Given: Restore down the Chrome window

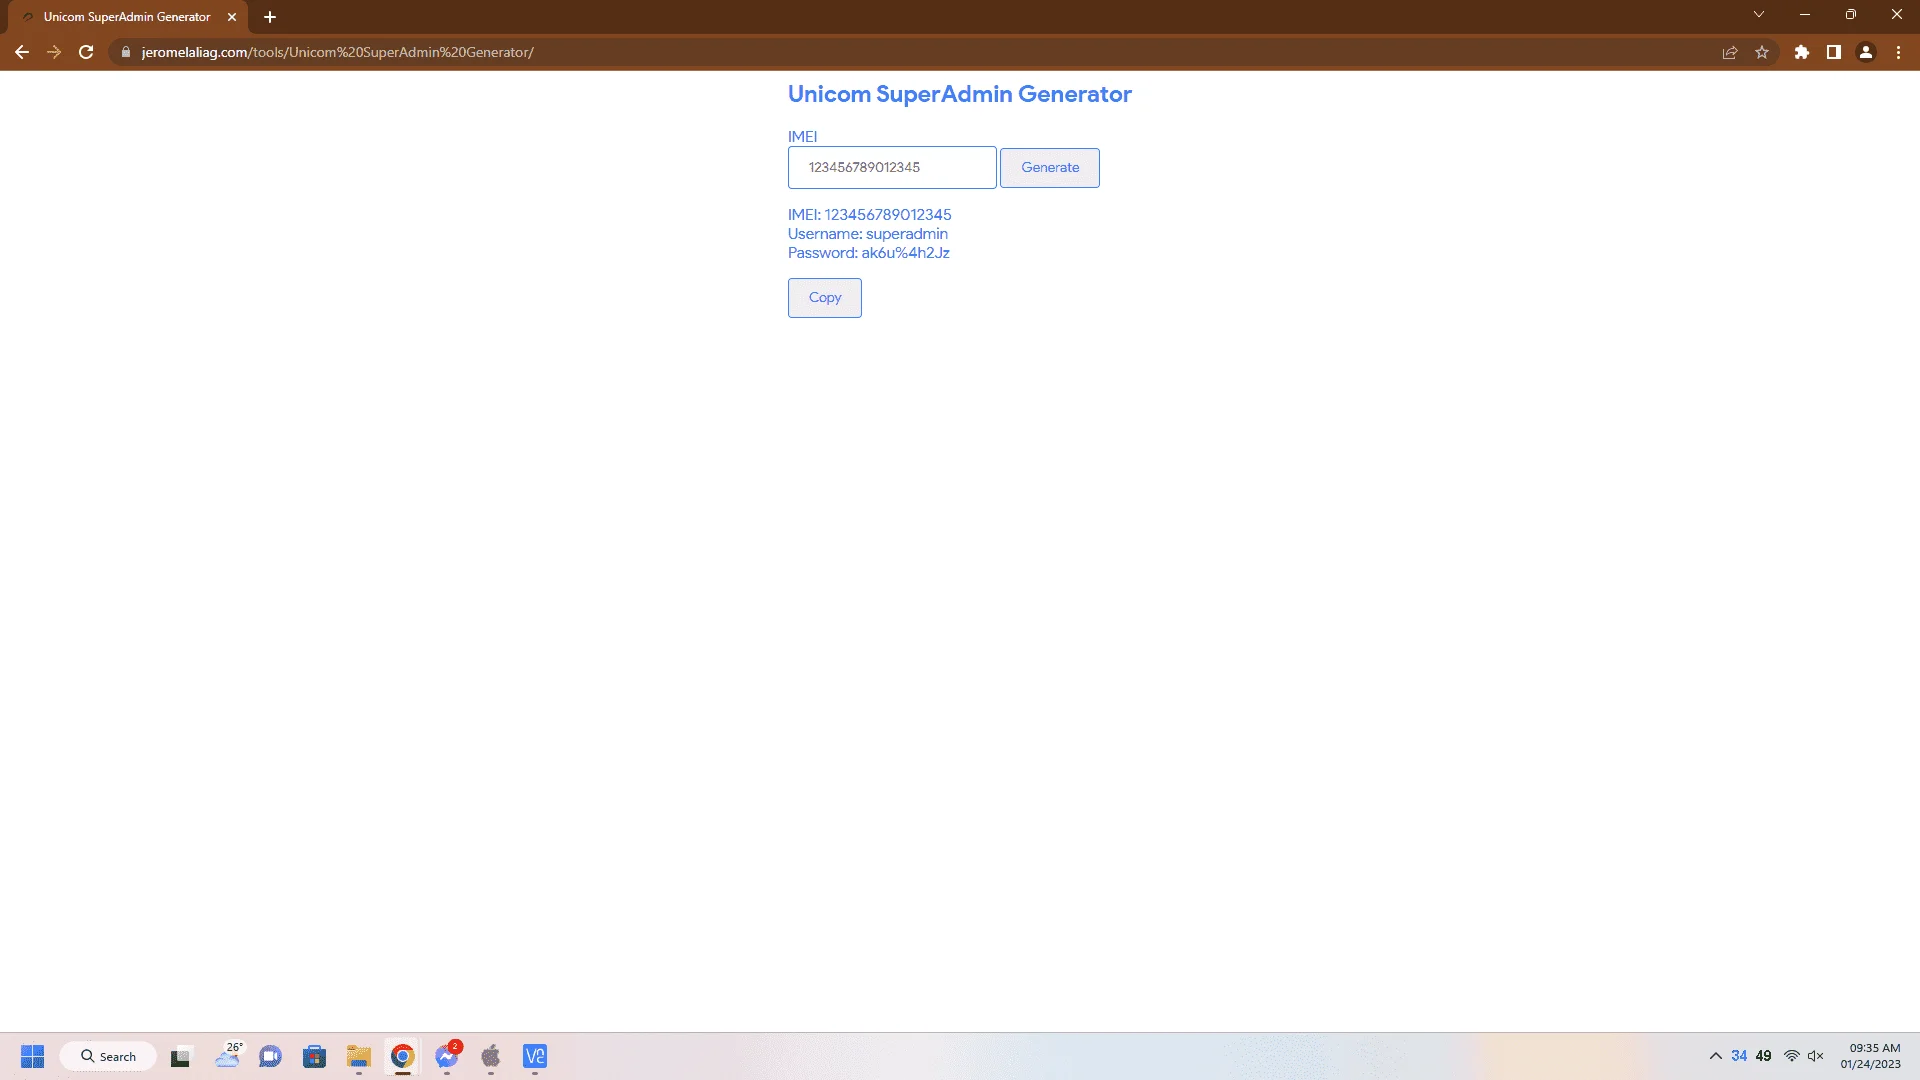Looking at the screenshot, I should click(x=1851, y=15).
